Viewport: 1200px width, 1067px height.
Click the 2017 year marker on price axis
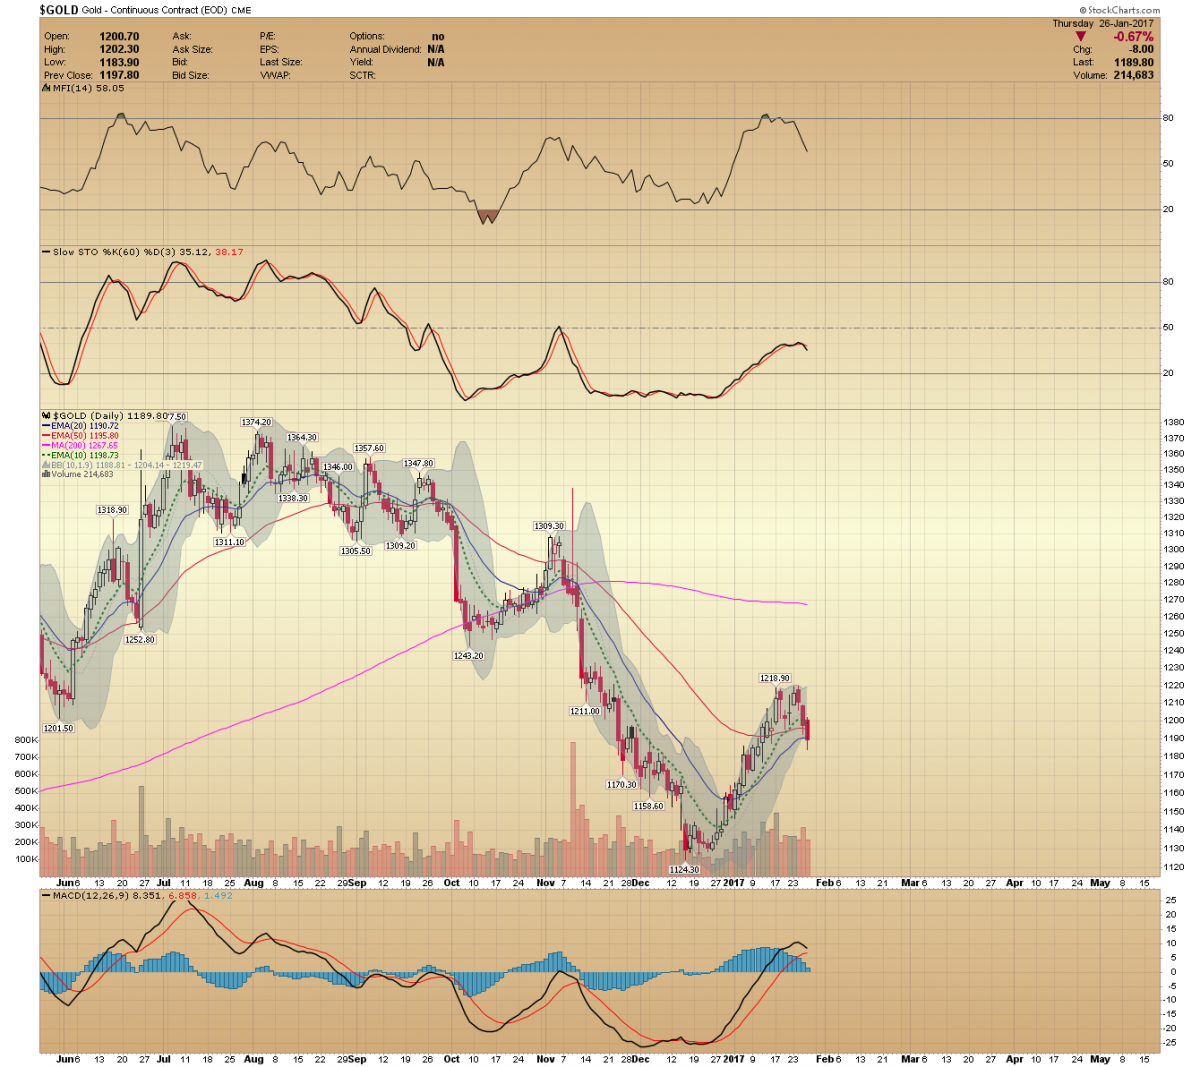(734, 883)
